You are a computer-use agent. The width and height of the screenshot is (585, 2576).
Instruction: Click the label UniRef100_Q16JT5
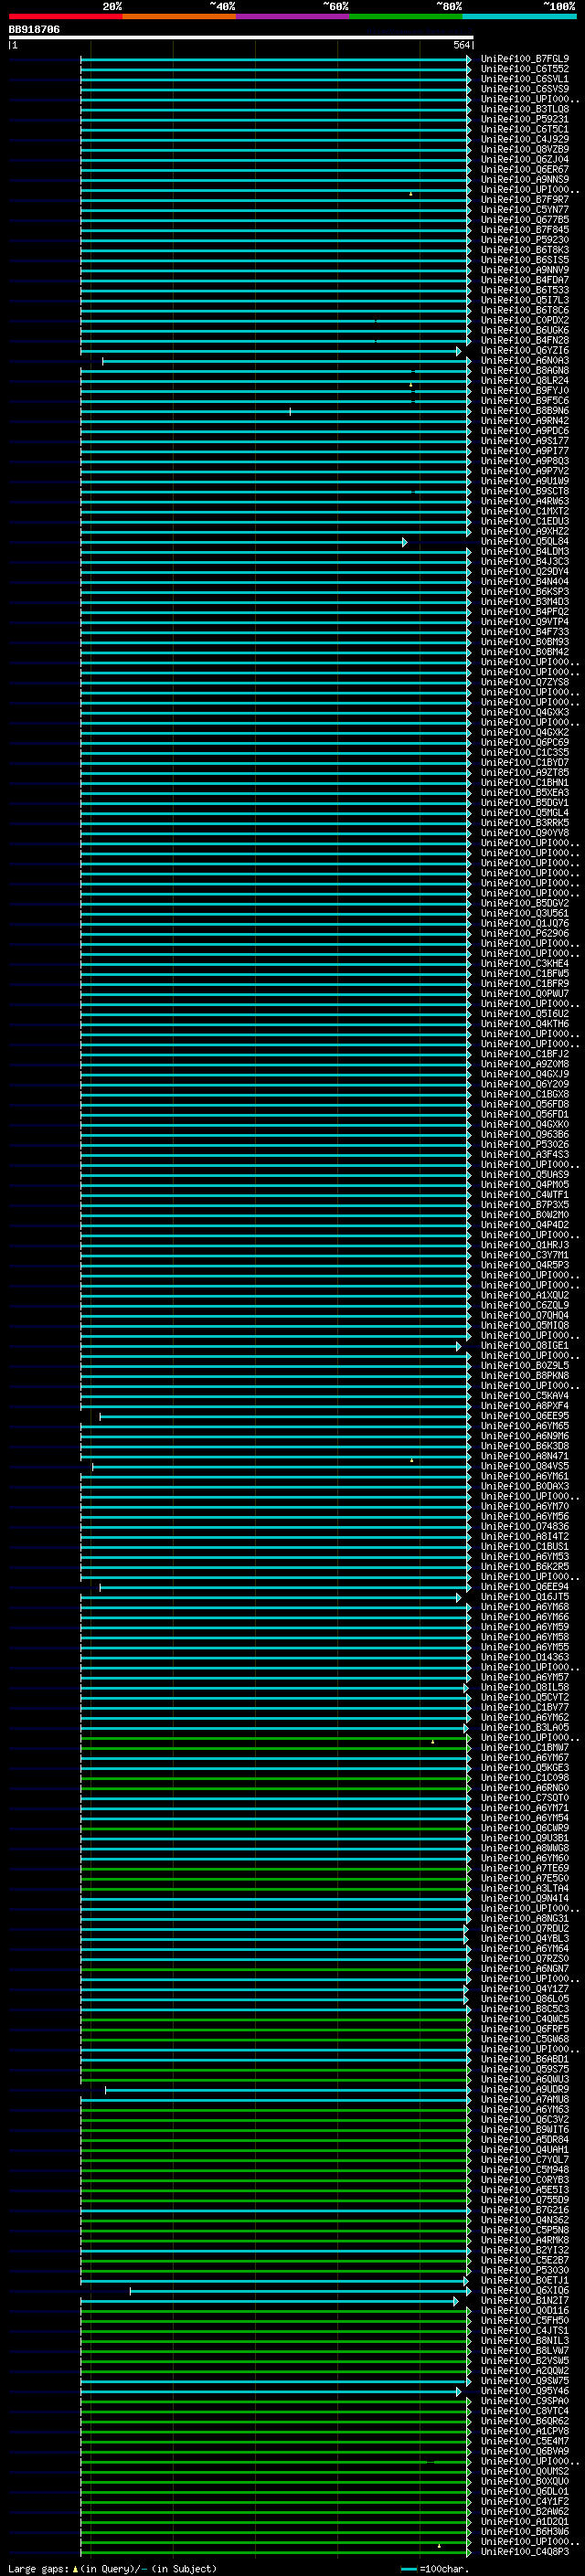(524, 1597)
